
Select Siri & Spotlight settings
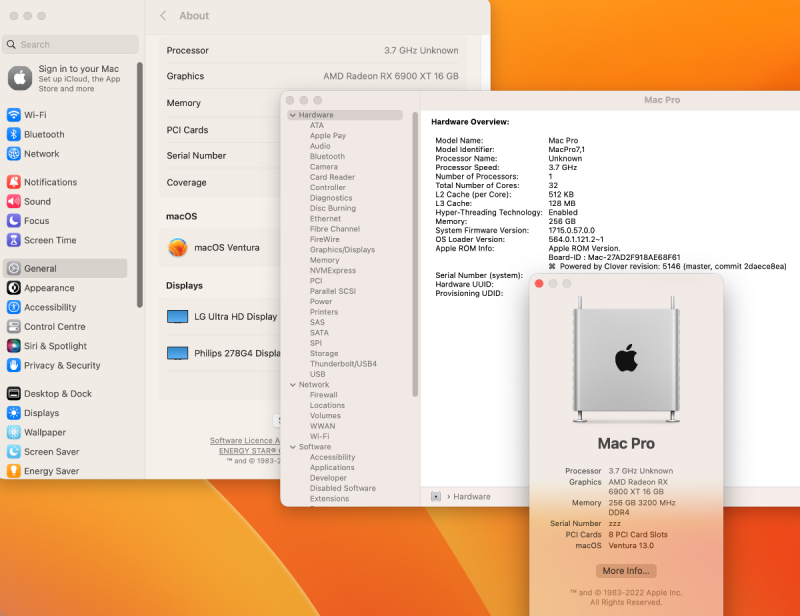click(55, 346)
